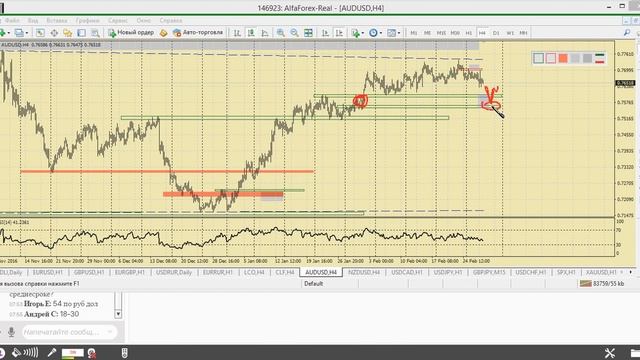Switch to the EURUSD,H1 chart tab
This screenshot has width=640, height=360.
click(x=47, y=272)
